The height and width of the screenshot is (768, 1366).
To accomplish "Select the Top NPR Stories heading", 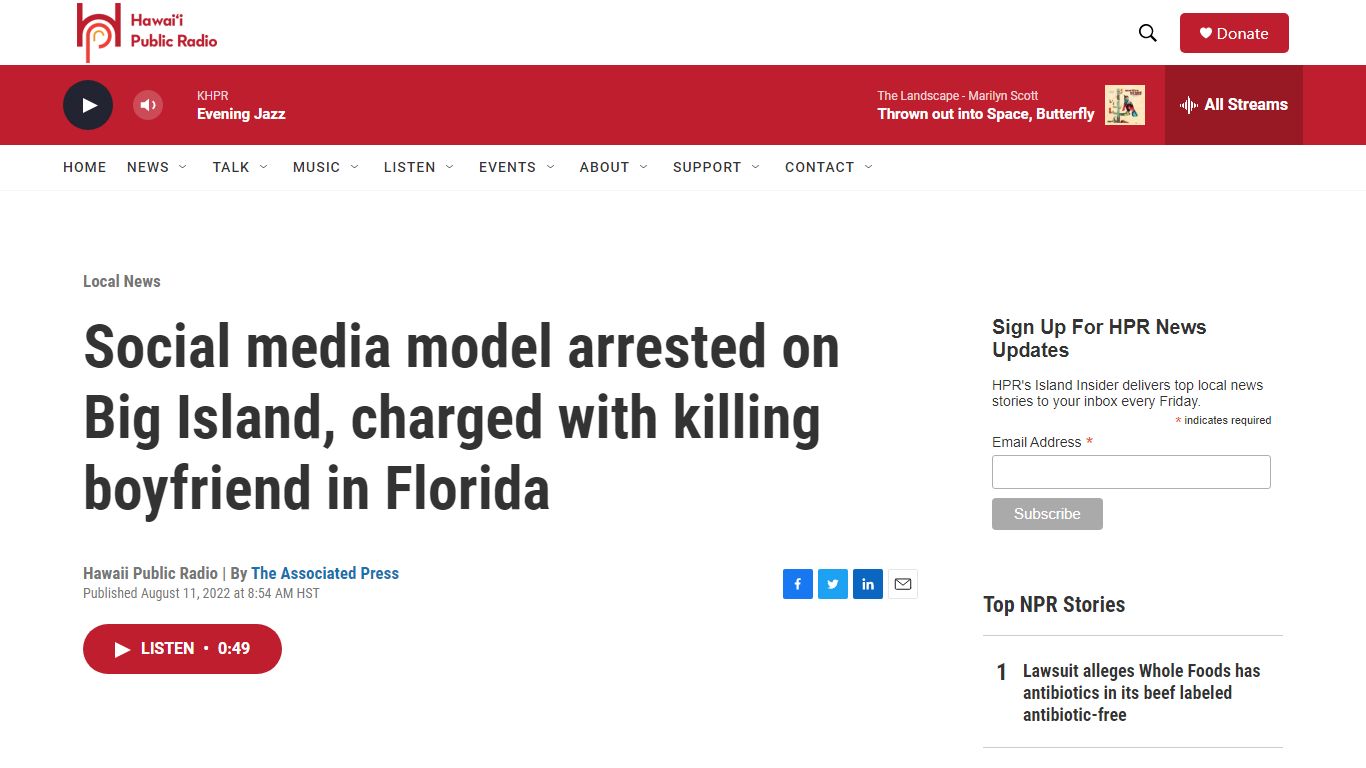I will click(x=1054, y=604).
